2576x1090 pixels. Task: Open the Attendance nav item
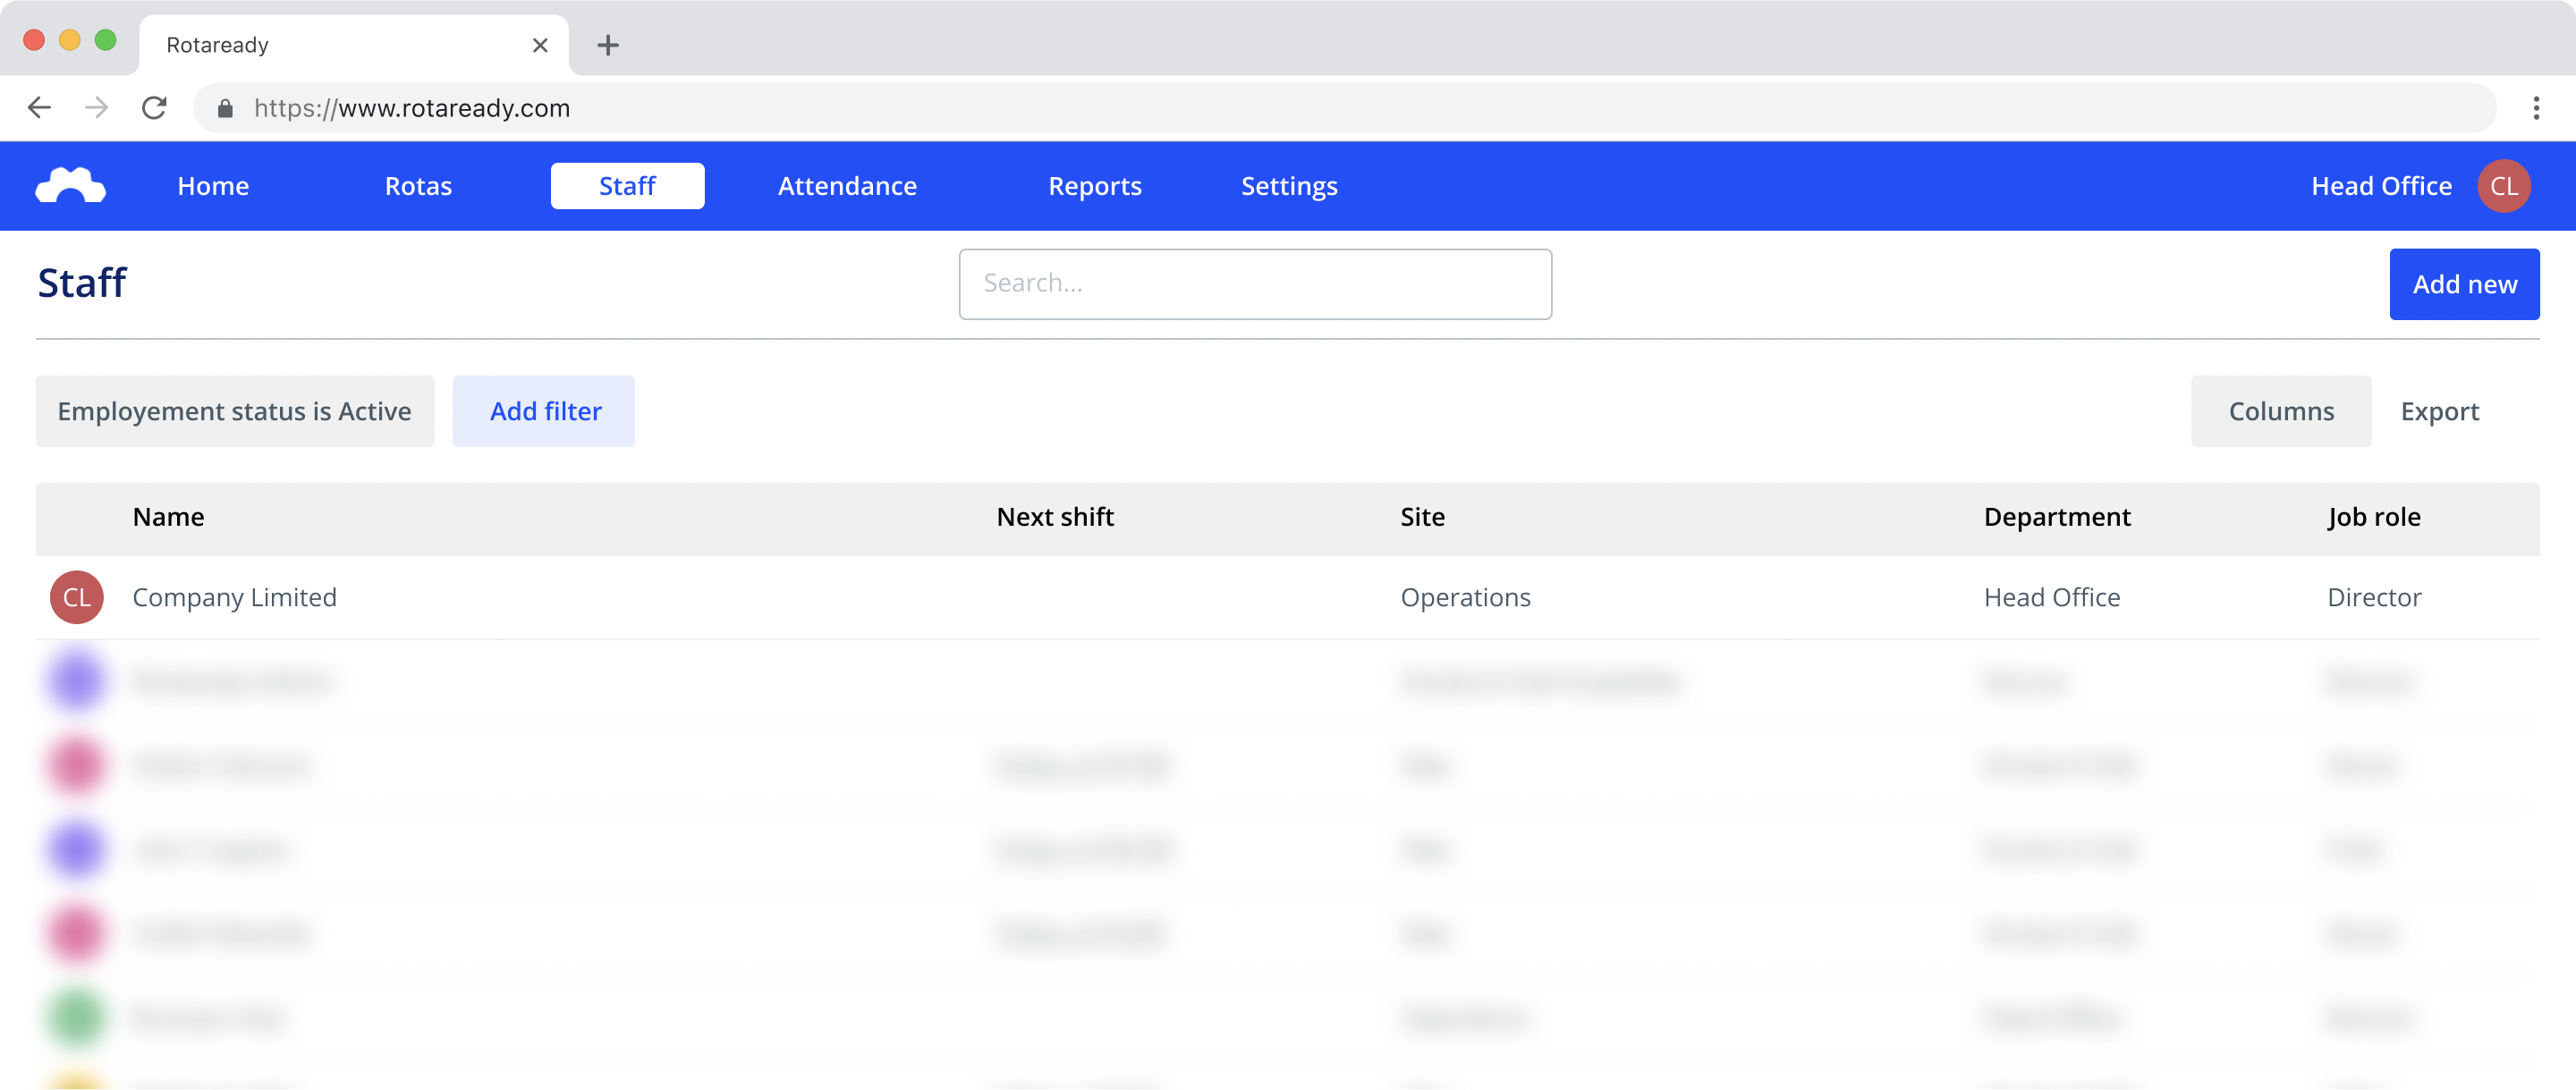847,186
